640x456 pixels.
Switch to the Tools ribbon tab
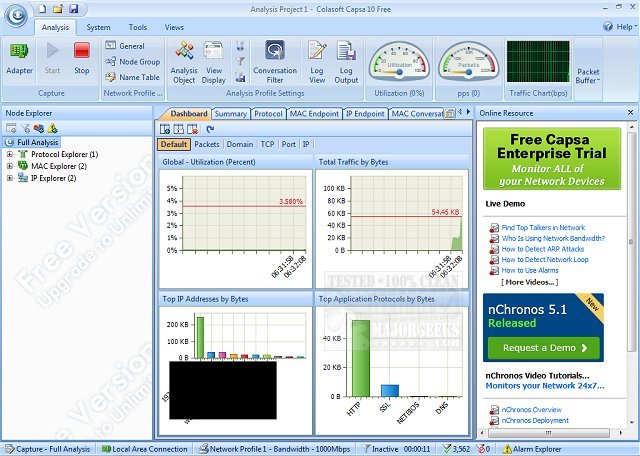pyautogui.click(x=138, y=27)
